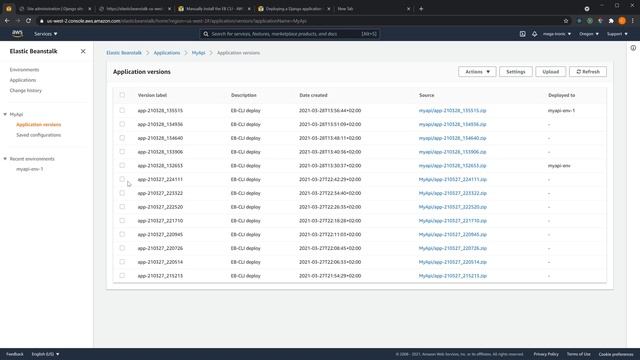The image size is (640, 360).
Task: Download source myapi/app-210328_135515.zip
Action: (x=452, y=111)
